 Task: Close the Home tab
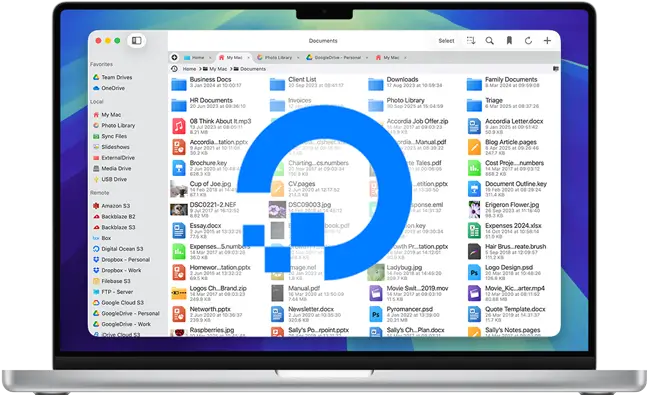(x=210, y=57)
